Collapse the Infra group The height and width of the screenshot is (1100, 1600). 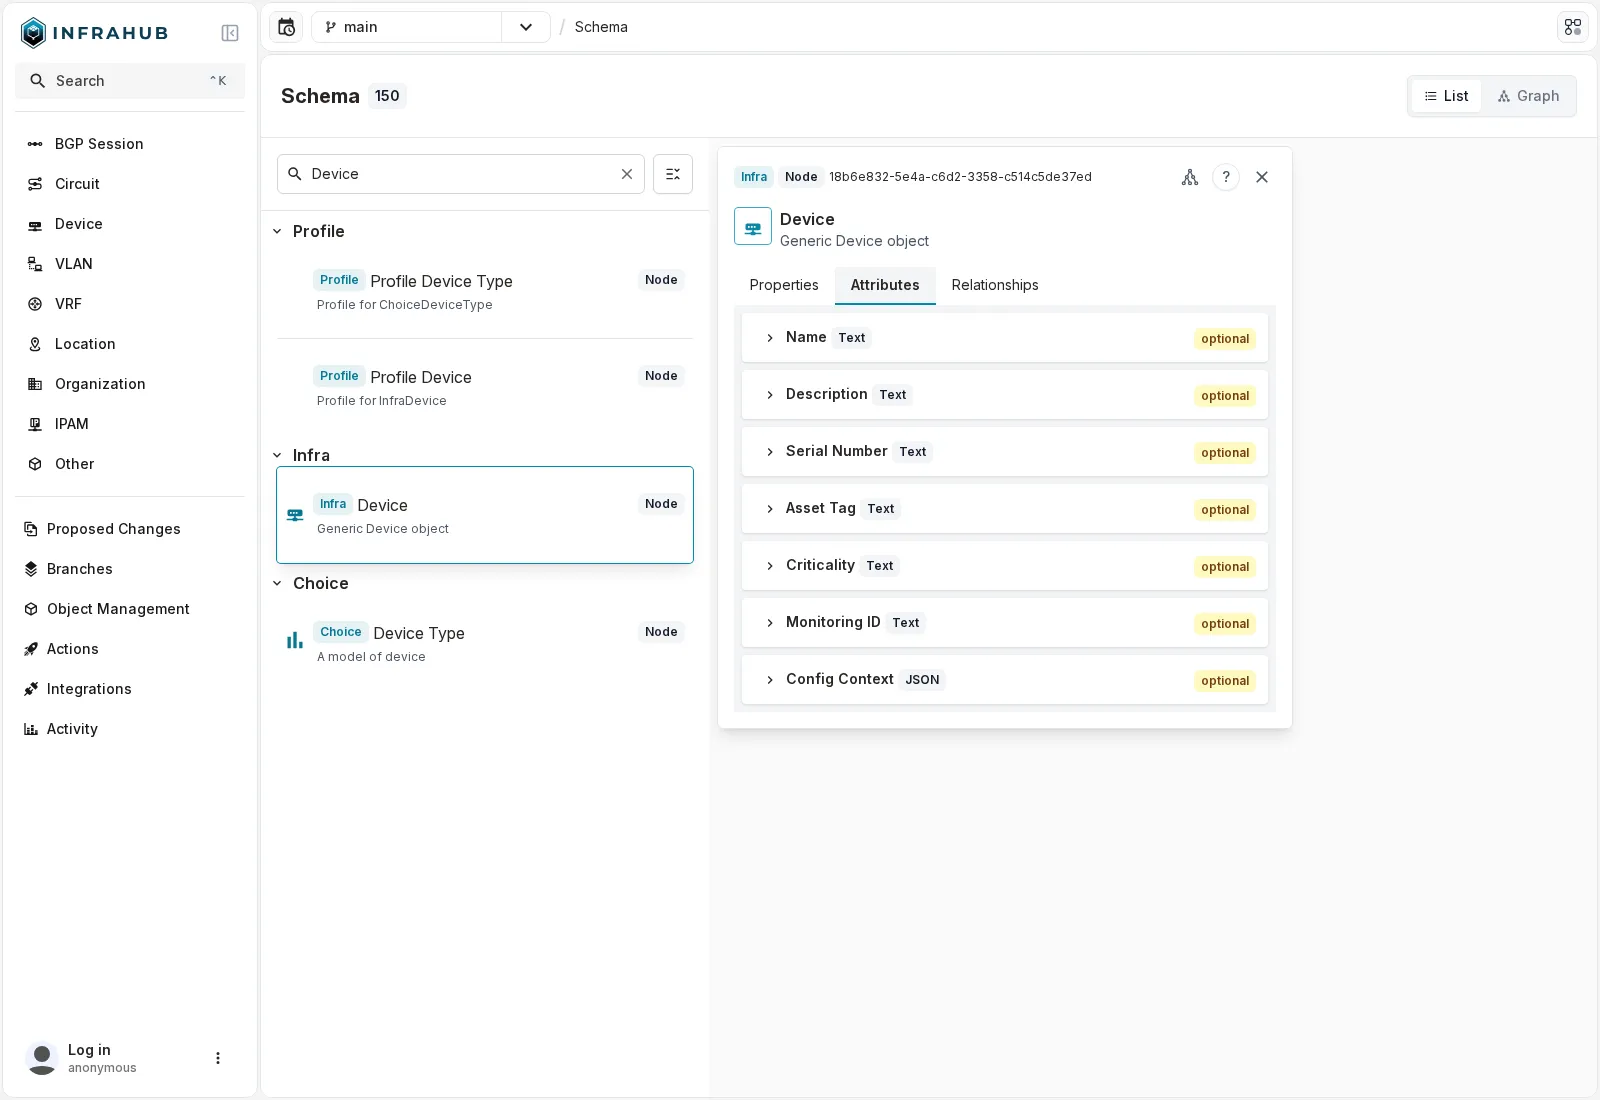(278, 456)
